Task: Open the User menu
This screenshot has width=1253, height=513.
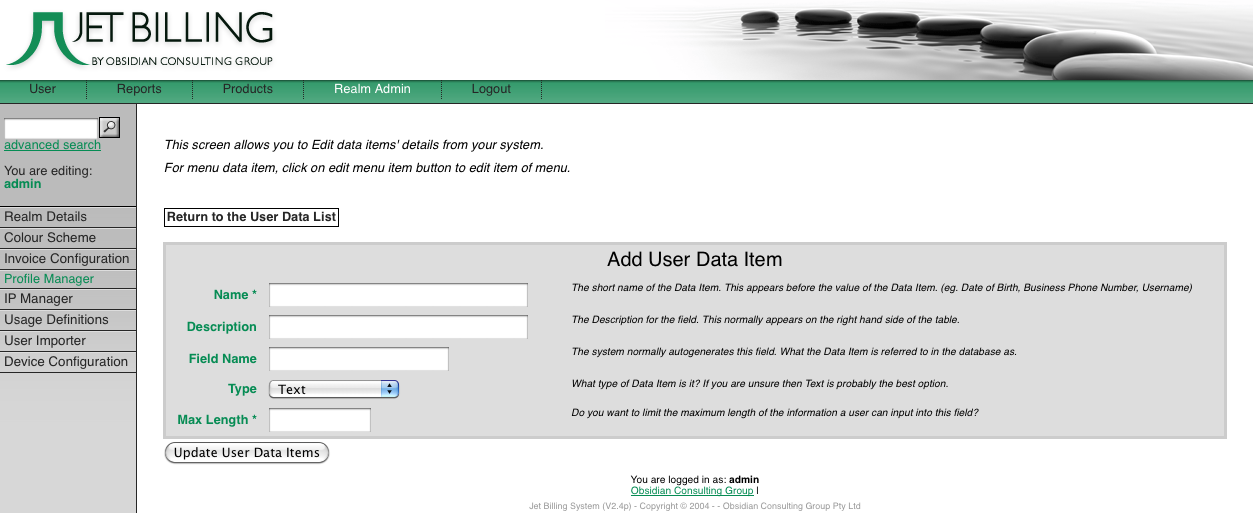Action: [43, 89]
